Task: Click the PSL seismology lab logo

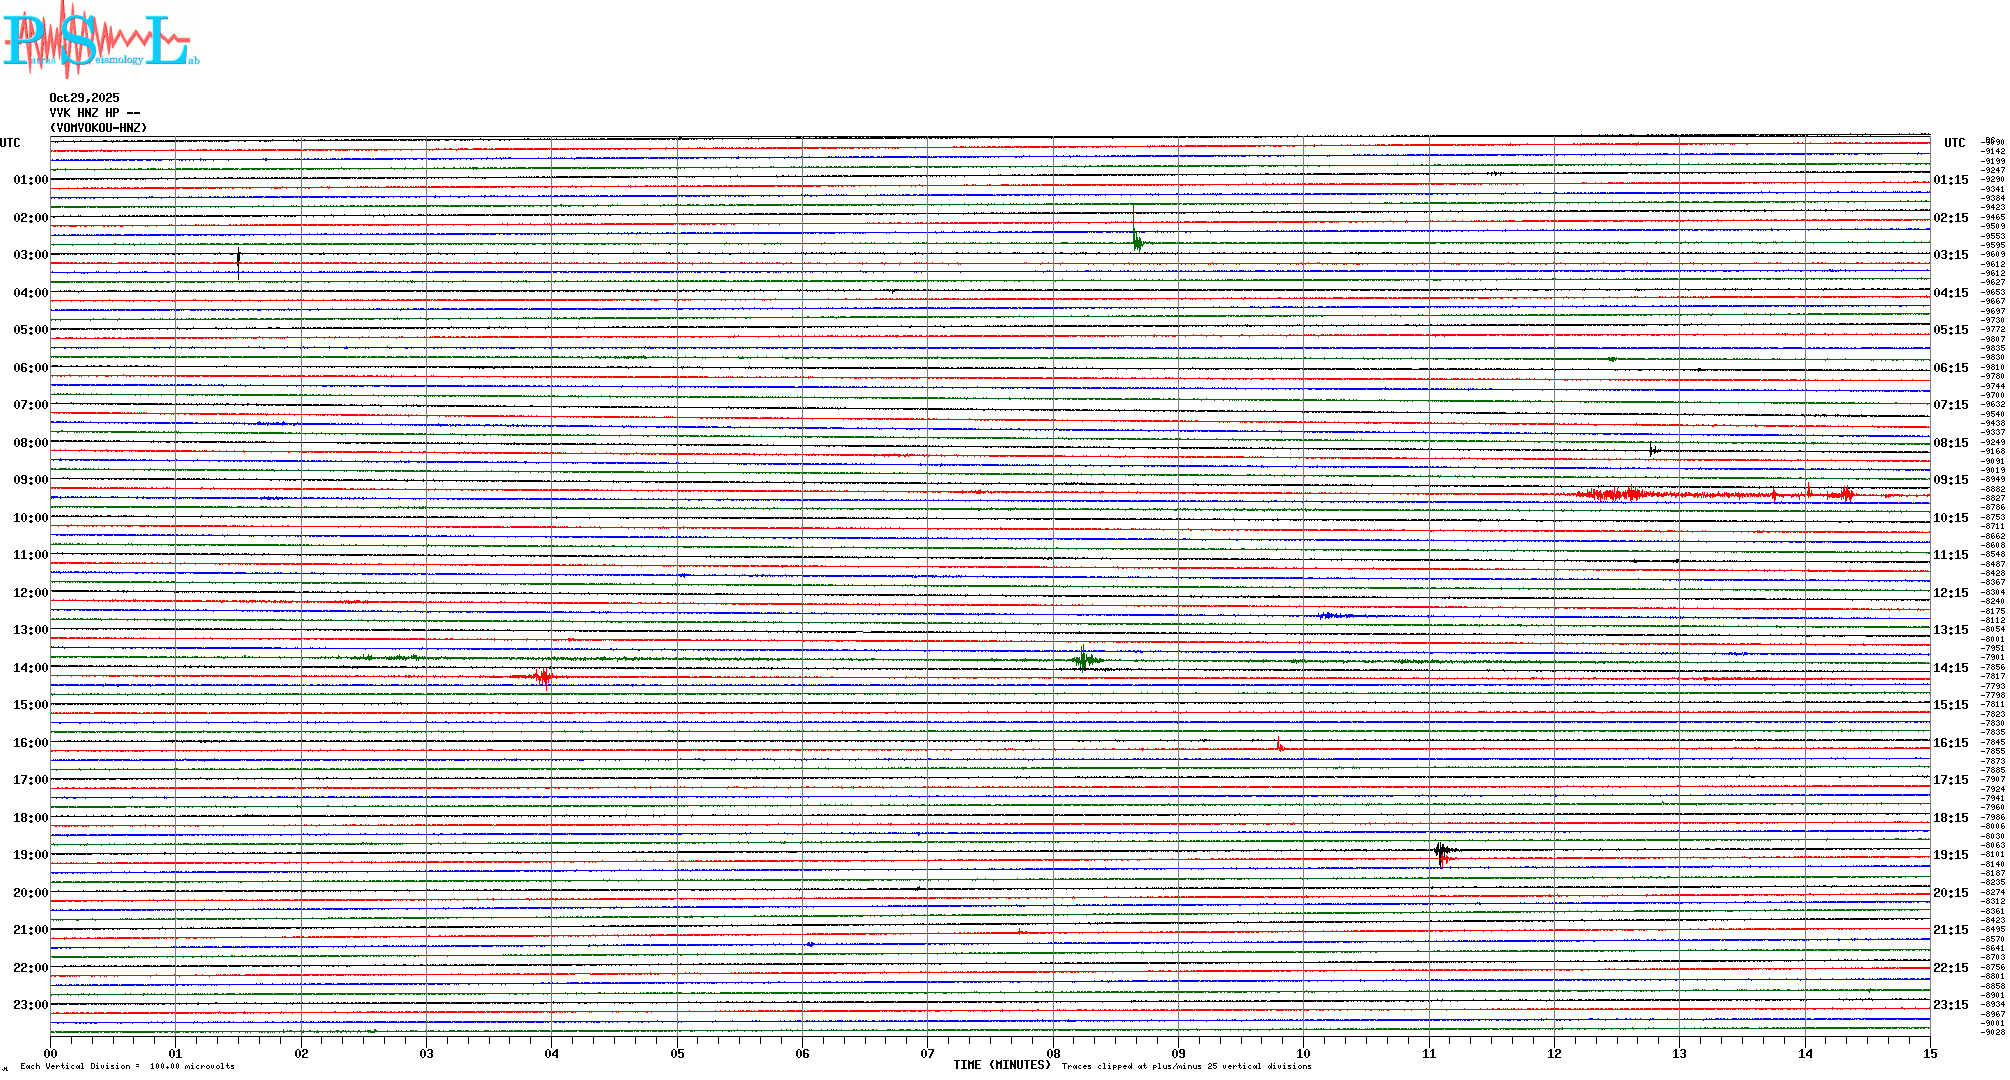Action: point(100,40)
